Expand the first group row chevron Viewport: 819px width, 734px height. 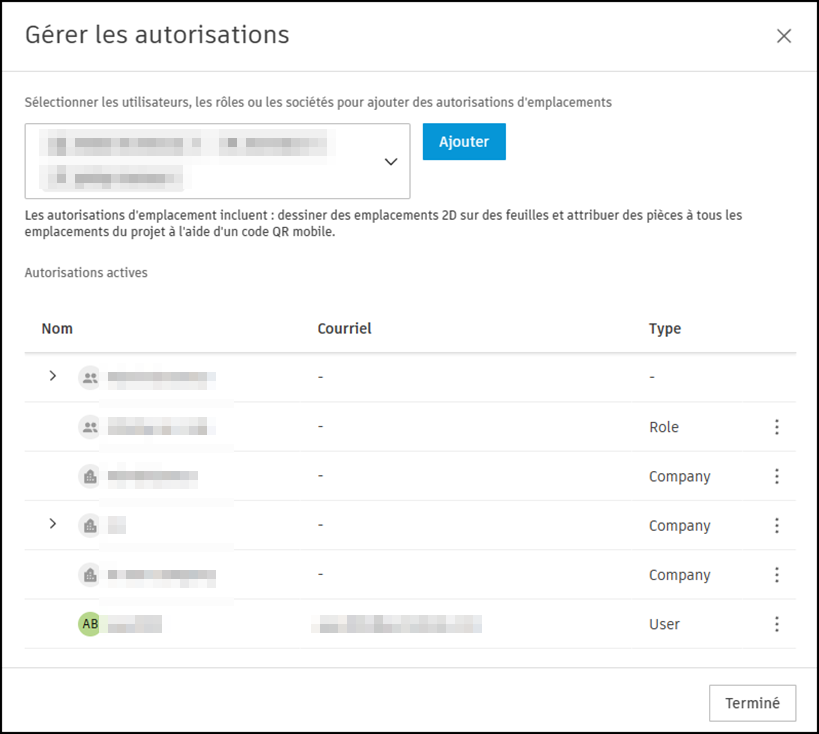(x=52, y=376)
